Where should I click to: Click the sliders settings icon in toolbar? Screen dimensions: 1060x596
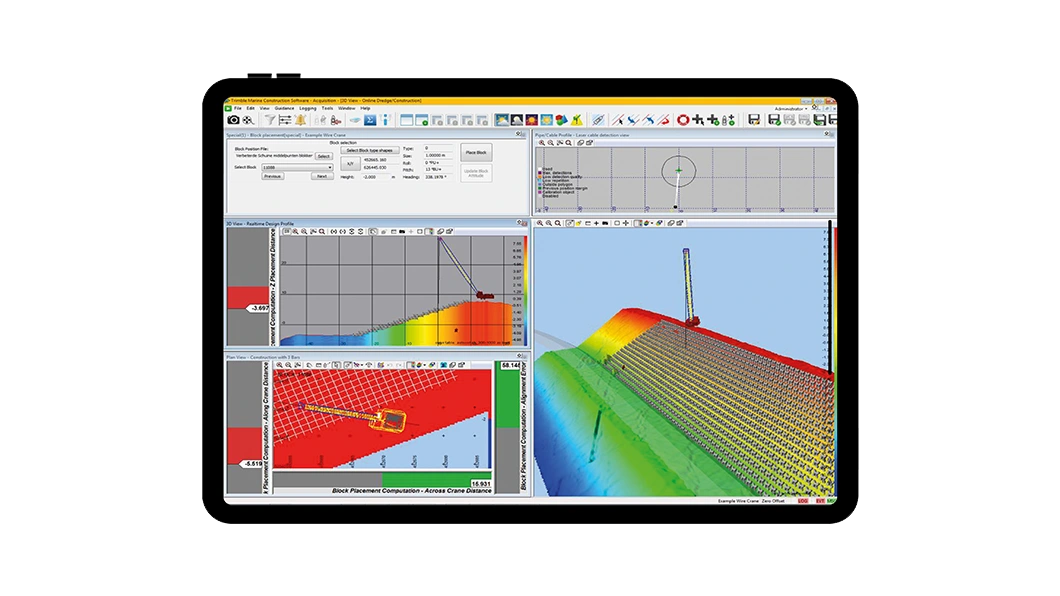tap(285, 120)
